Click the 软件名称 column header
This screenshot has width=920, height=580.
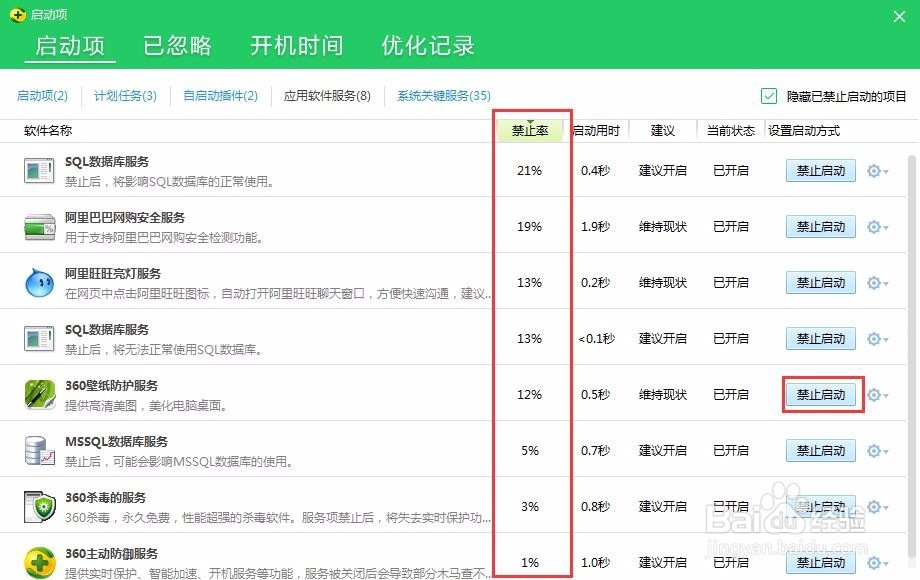(x=48, y=131)
